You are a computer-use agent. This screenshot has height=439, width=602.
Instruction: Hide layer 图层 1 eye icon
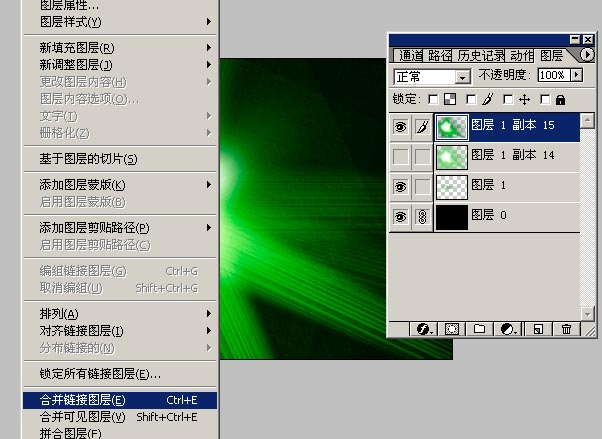[400, 187]
